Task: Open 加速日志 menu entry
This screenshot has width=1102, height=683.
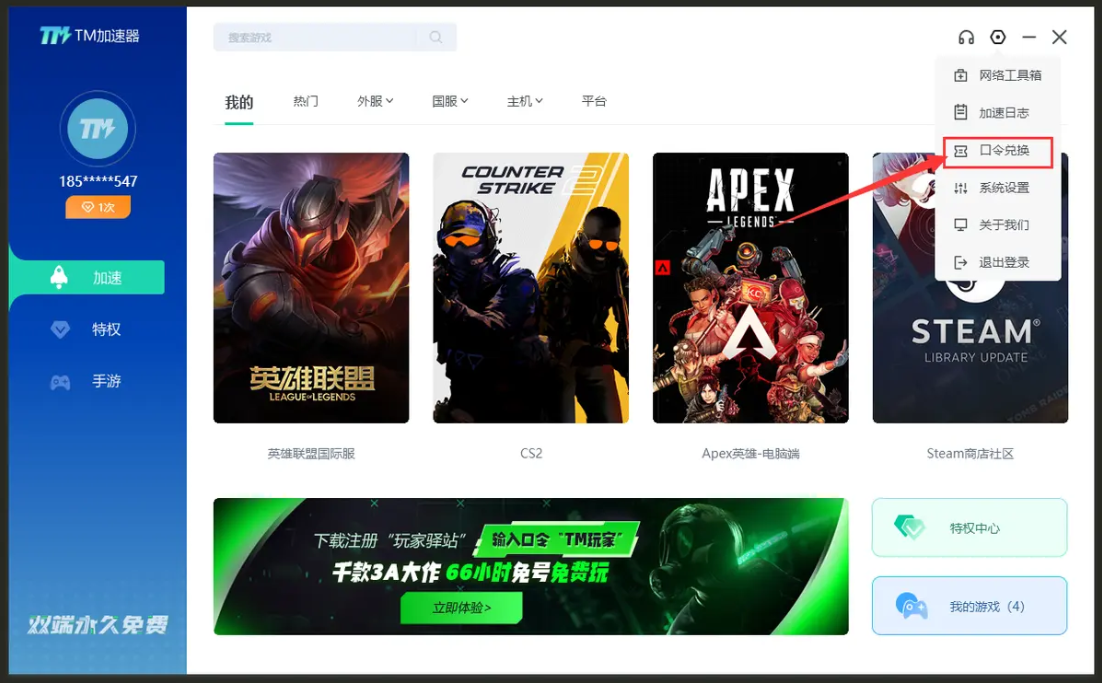Action: coord(998,112)
